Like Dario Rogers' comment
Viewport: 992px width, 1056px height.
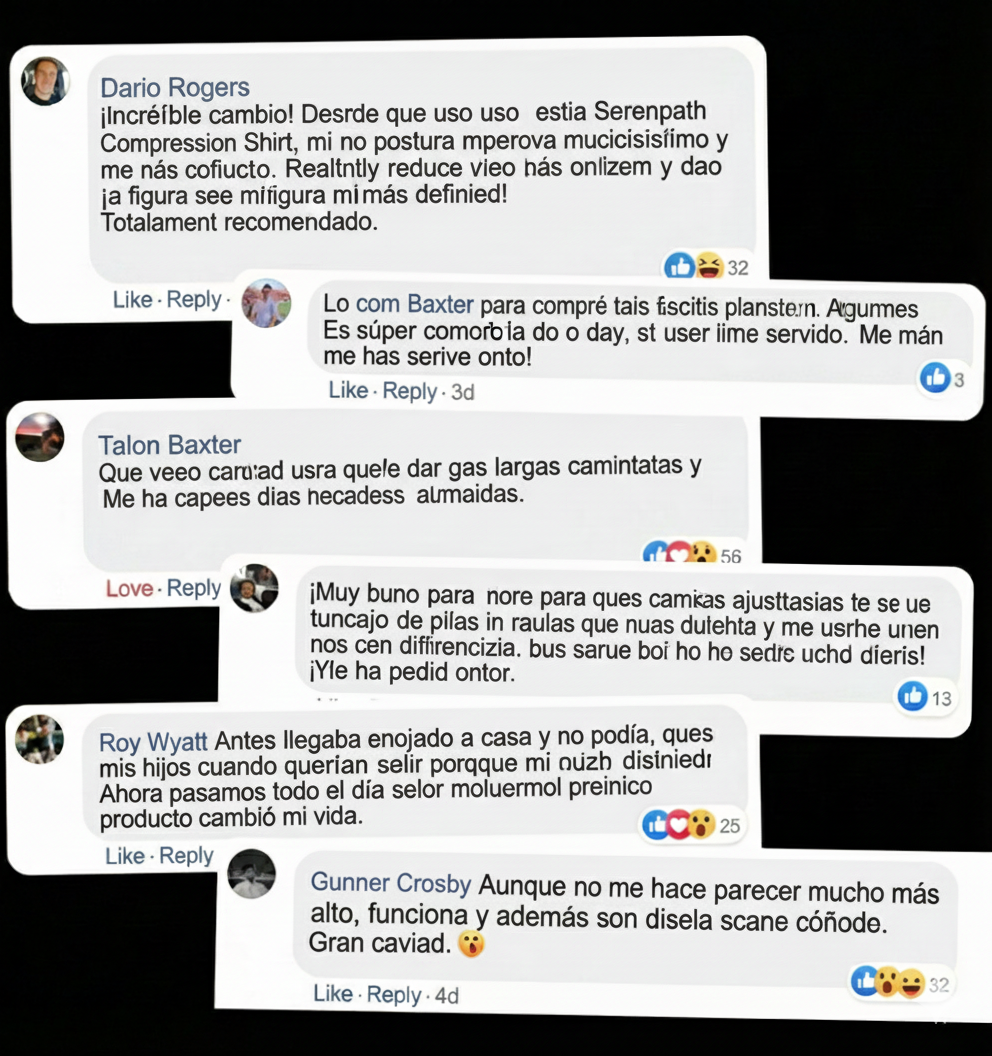coord(132,299)
